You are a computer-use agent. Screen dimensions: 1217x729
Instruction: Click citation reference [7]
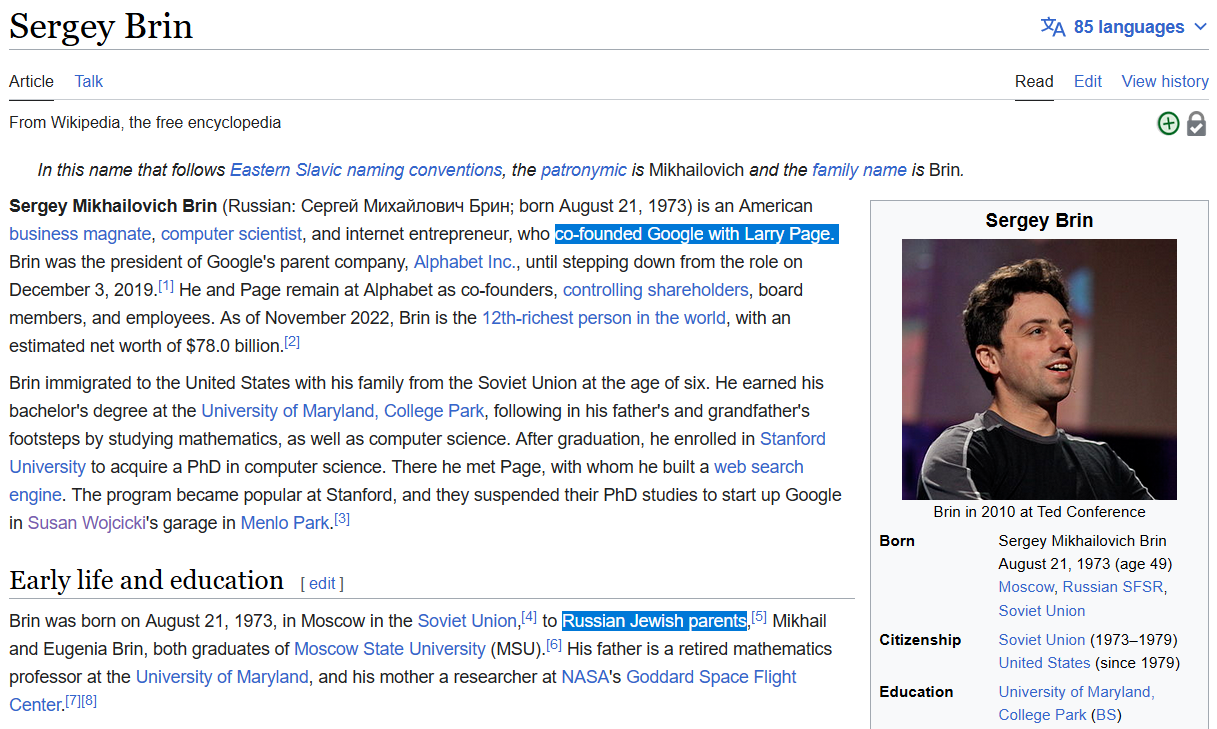point(73,701)
